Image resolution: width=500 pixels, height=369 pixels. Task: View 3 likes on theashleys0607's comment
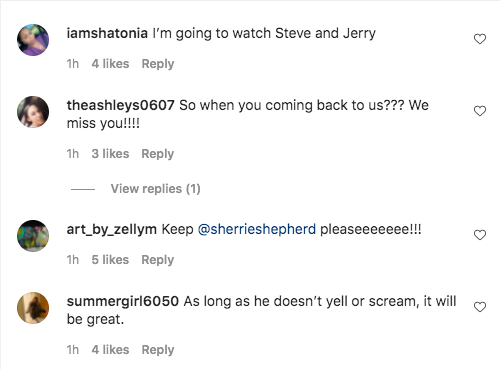[110, 154]
